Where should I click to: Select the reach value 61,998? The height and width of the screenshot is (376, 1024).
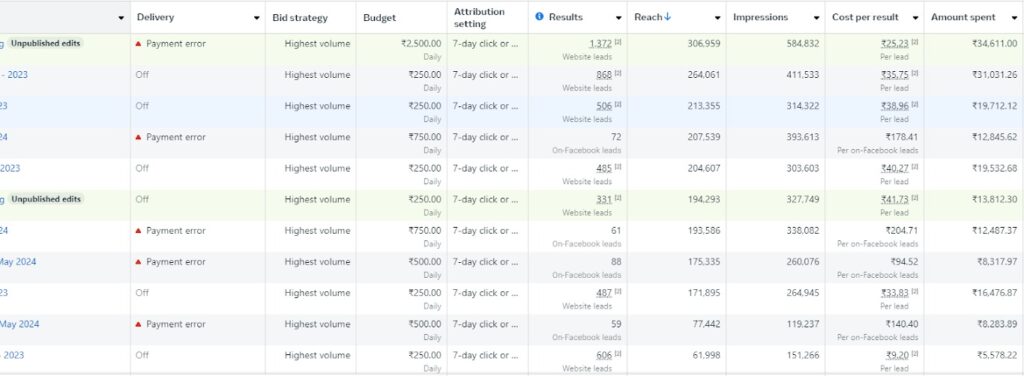(x=707, y=355)
